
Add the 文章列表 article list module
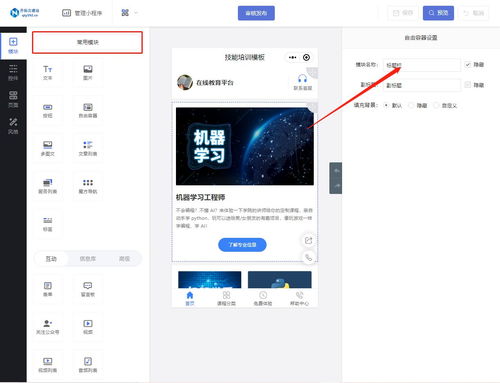[x=88, y=148]
